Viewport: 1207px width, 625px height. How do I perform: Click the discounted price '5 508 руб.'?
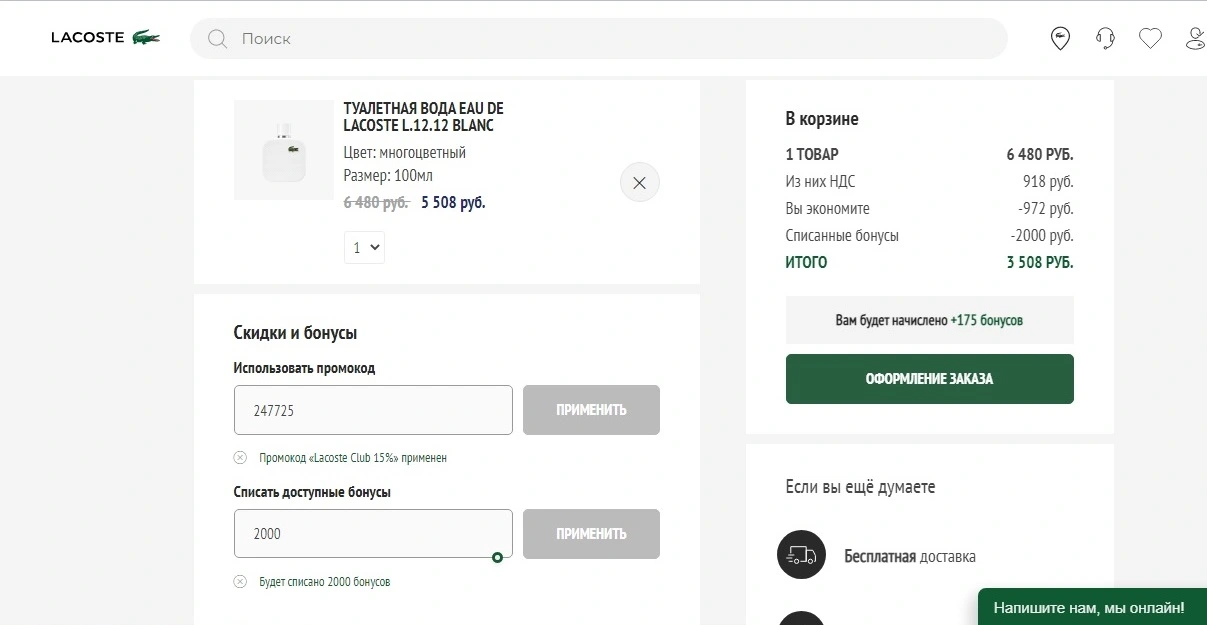[x=453, y=203]
